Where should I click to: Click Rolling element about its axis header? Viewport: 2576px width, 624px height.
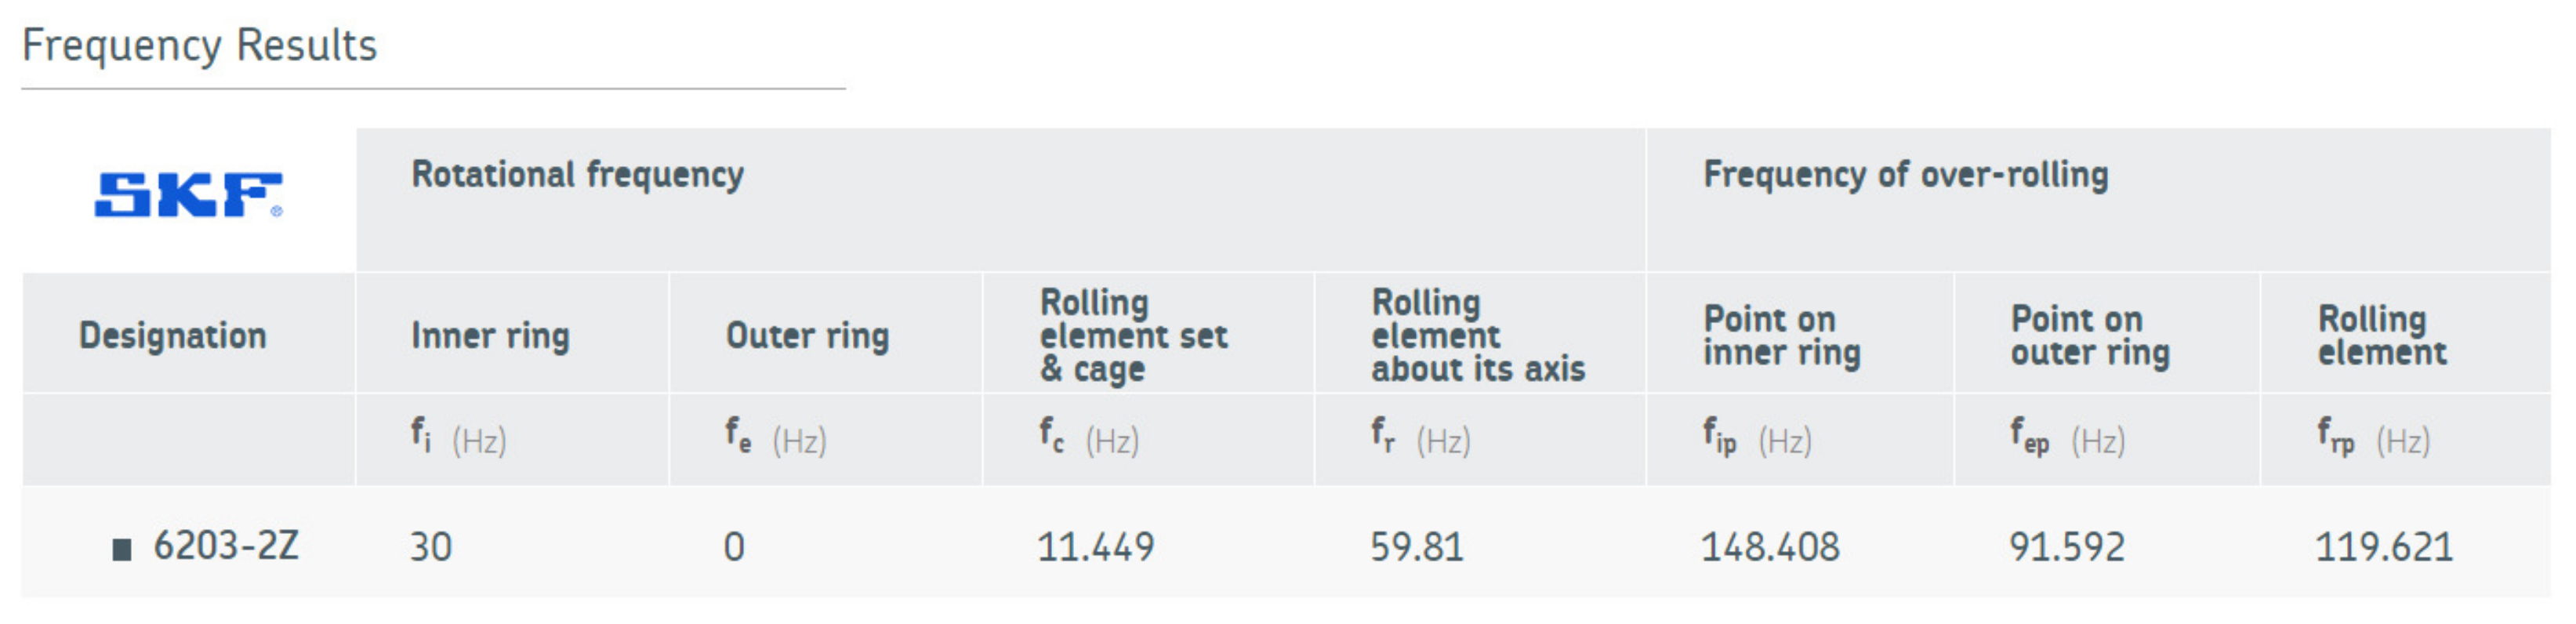click(x=1478, y=336)
